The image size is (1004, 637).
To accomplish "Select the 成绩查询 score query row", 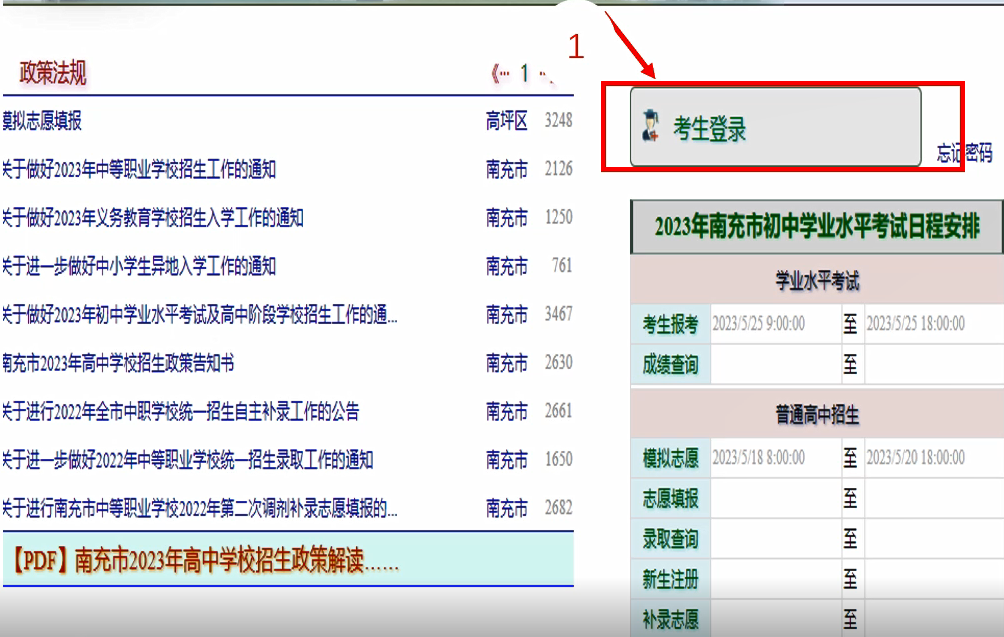I will [668, 362].
